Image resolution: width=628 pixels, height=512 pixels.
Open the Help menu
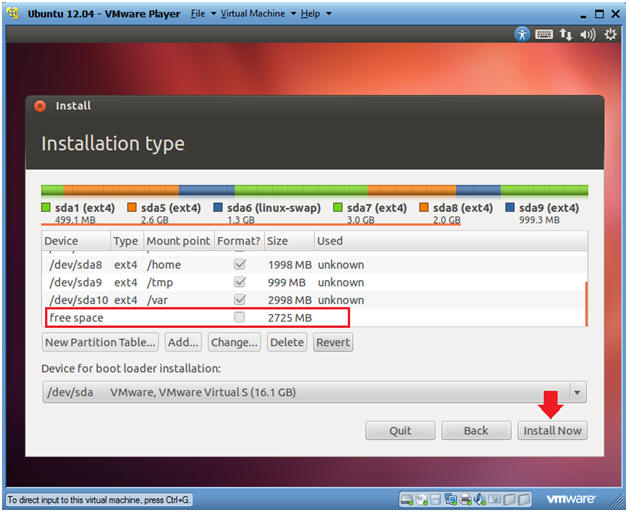point(316,14)
